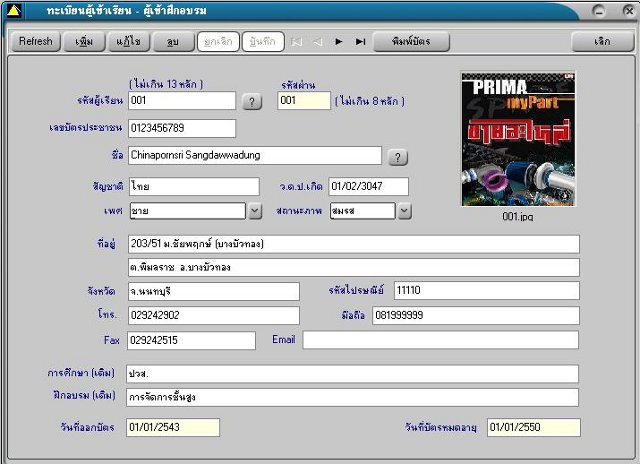
Task: Click the บันทึก (save) button
Action: pyautogui.click(x=263, y=42)
